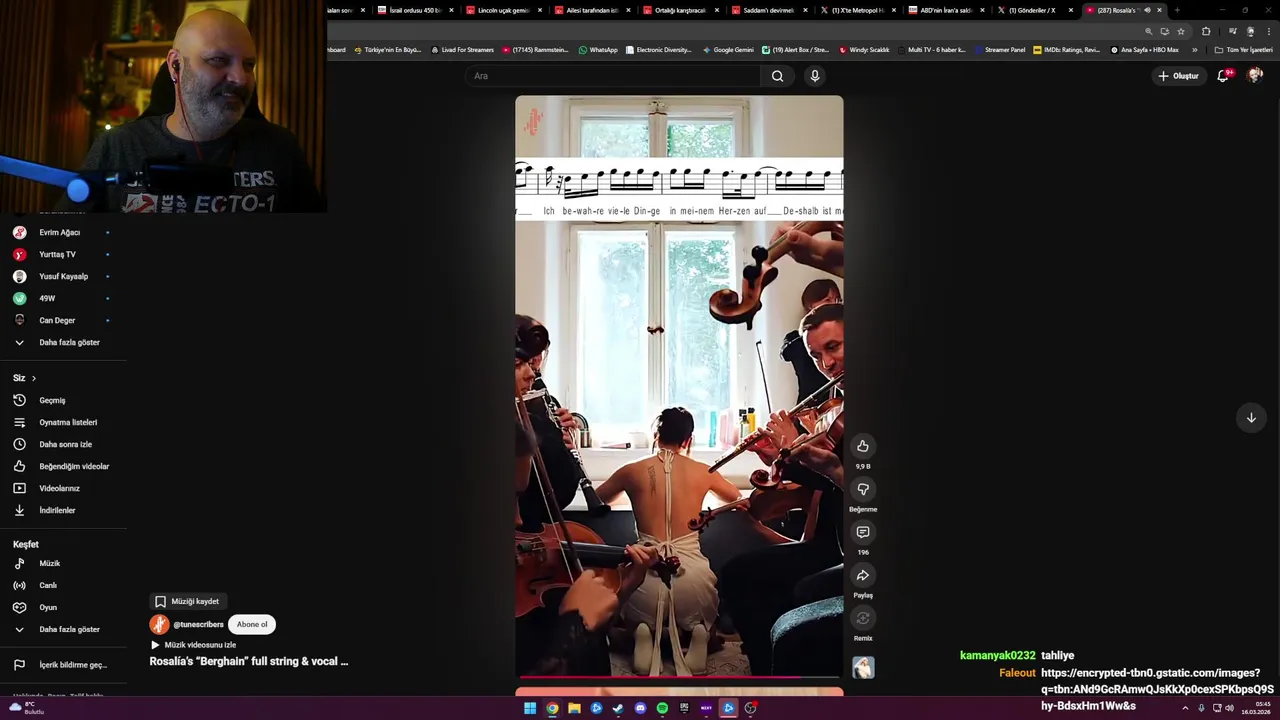
Task: Open Can Deger subscription channel
Action: (x=63, y=320)
